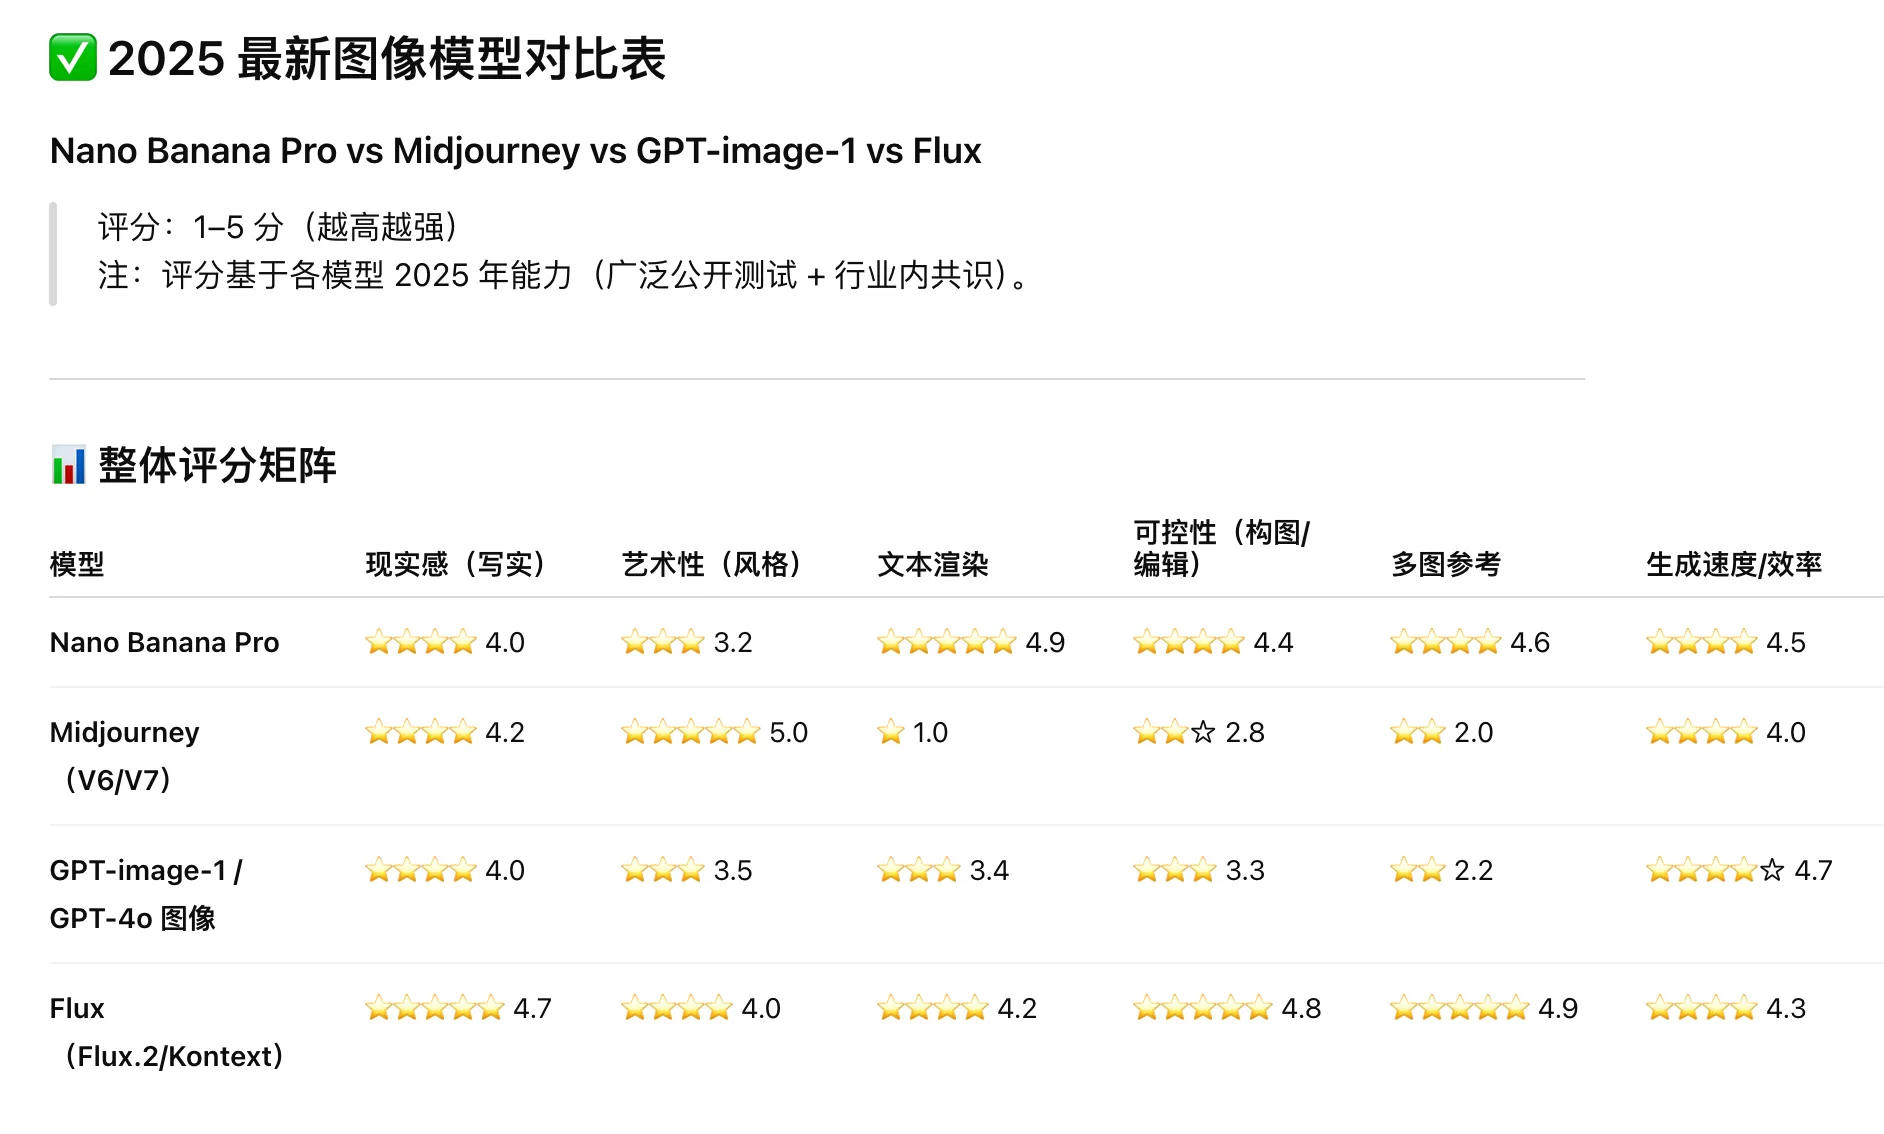
Task: Click the Flux（Flux.2/Kontext）row label
Action: click(166, 1032)
